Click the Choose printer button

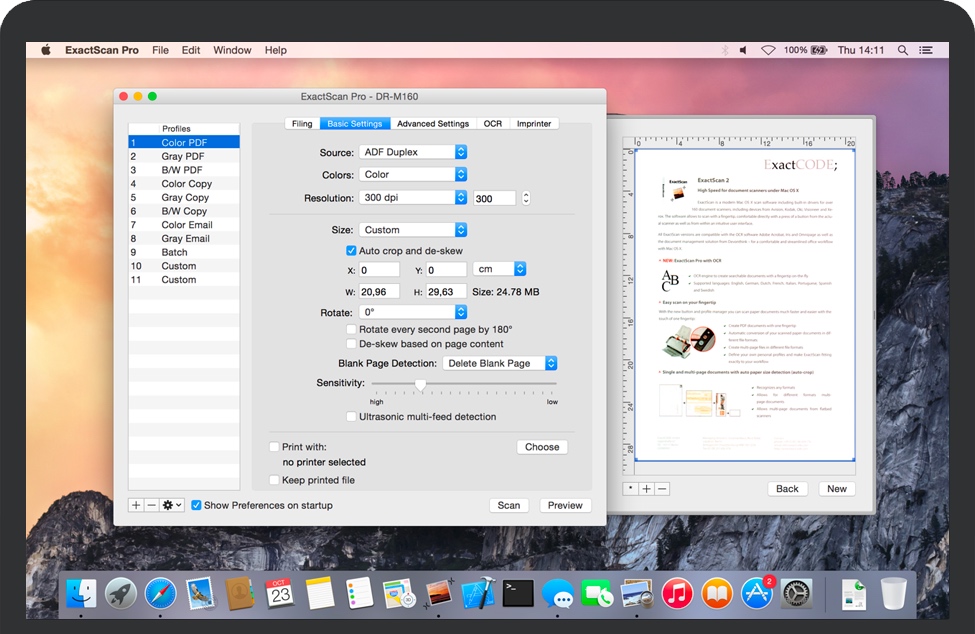(542, 447)
